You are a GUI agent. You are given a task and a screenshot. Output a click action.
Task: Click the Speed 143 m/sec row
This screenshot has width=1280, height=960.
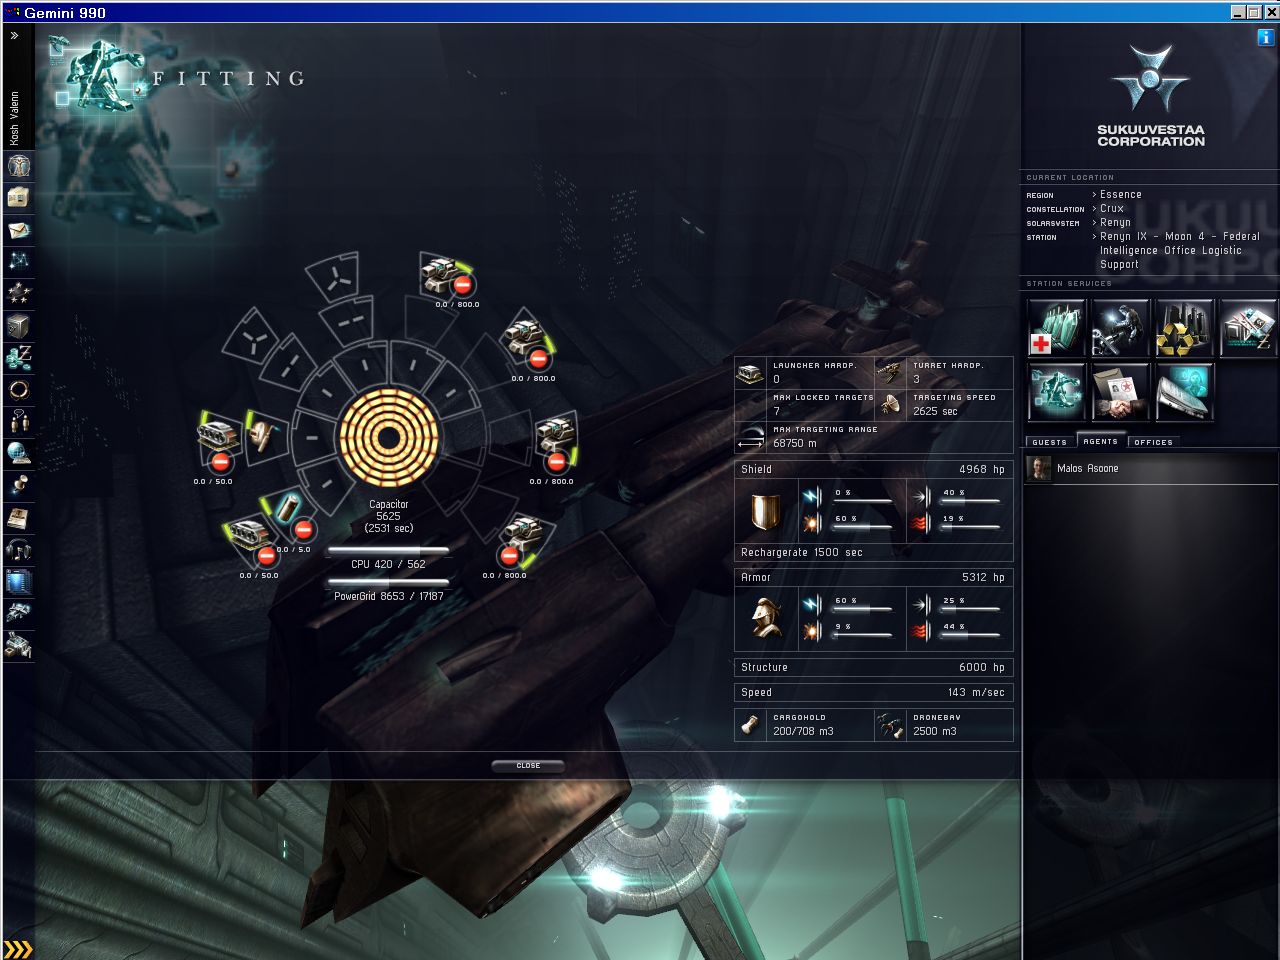[x=873, y=692]
